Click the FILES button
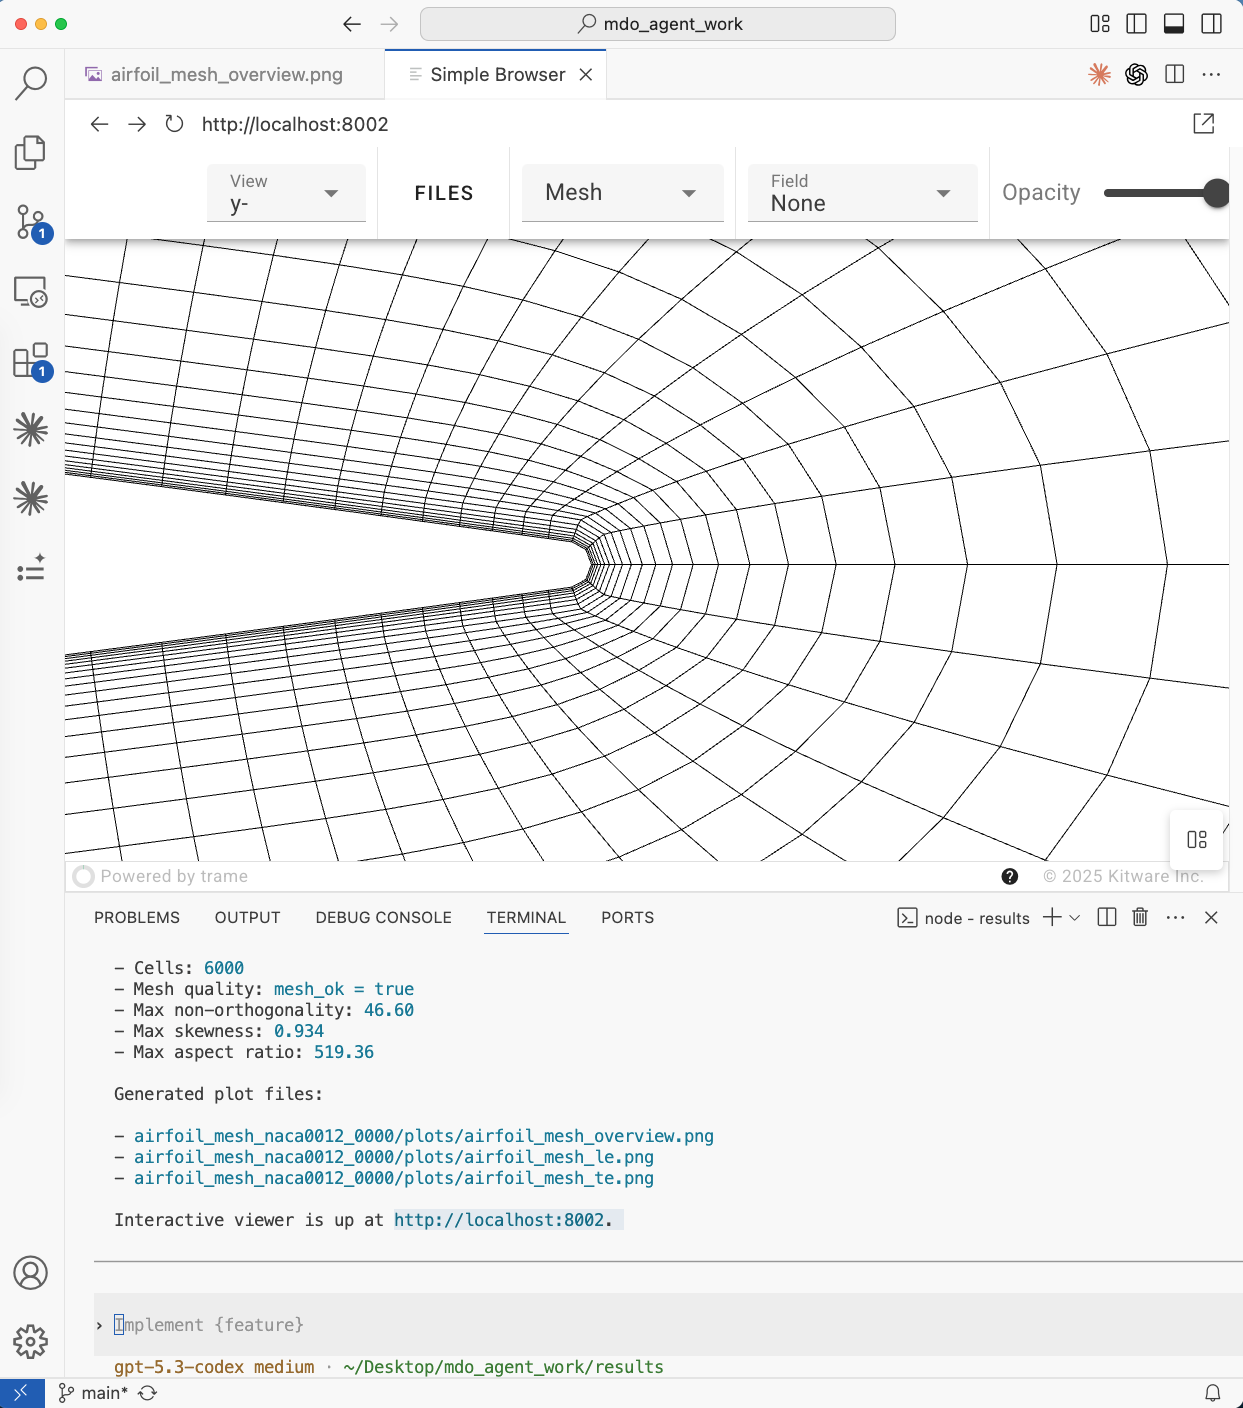This screenshot has height=1408, width=1243. point(444,193)
